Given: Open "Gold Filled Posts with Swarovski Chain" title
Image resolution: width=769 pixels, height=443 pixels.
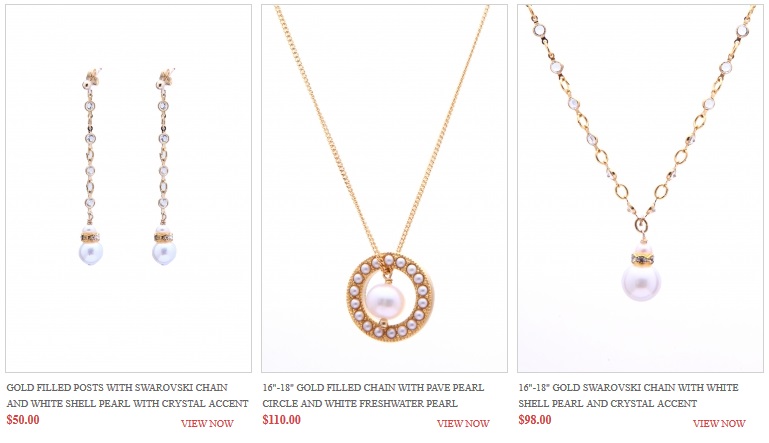Looking at the screenshot, I should click(x=117, y=388).
